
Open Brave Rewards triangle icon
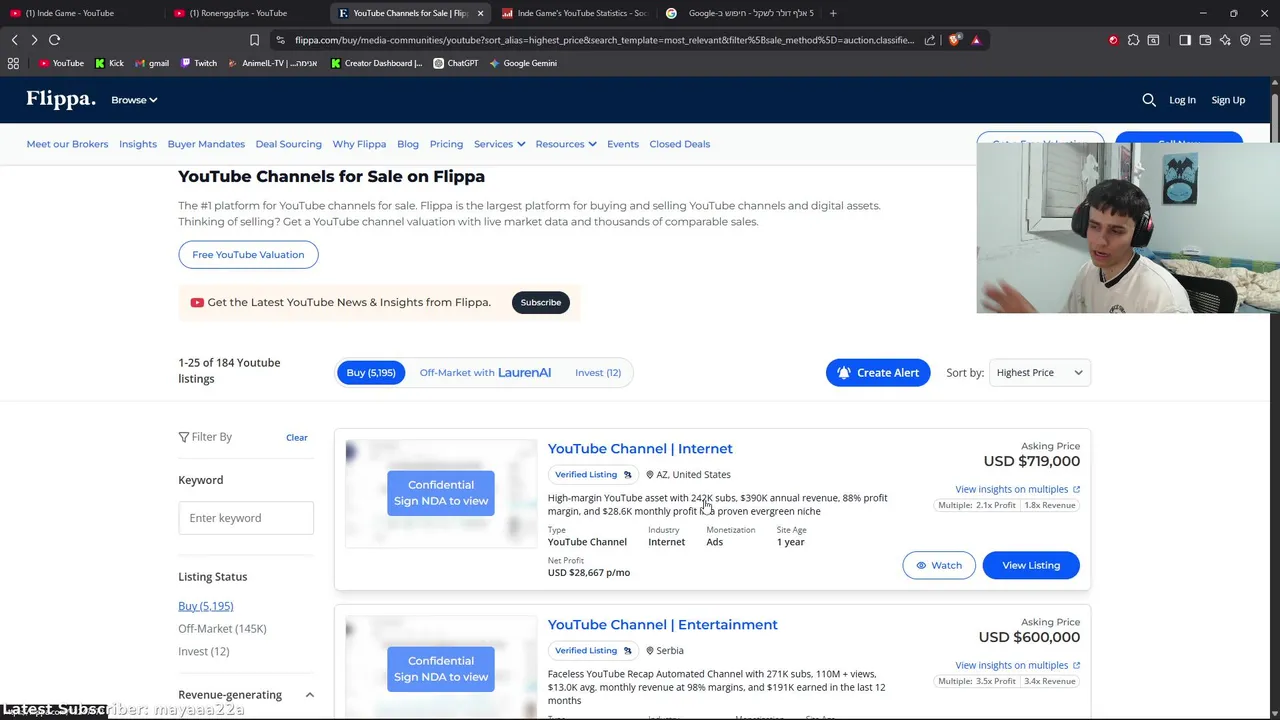pos(976,40)
